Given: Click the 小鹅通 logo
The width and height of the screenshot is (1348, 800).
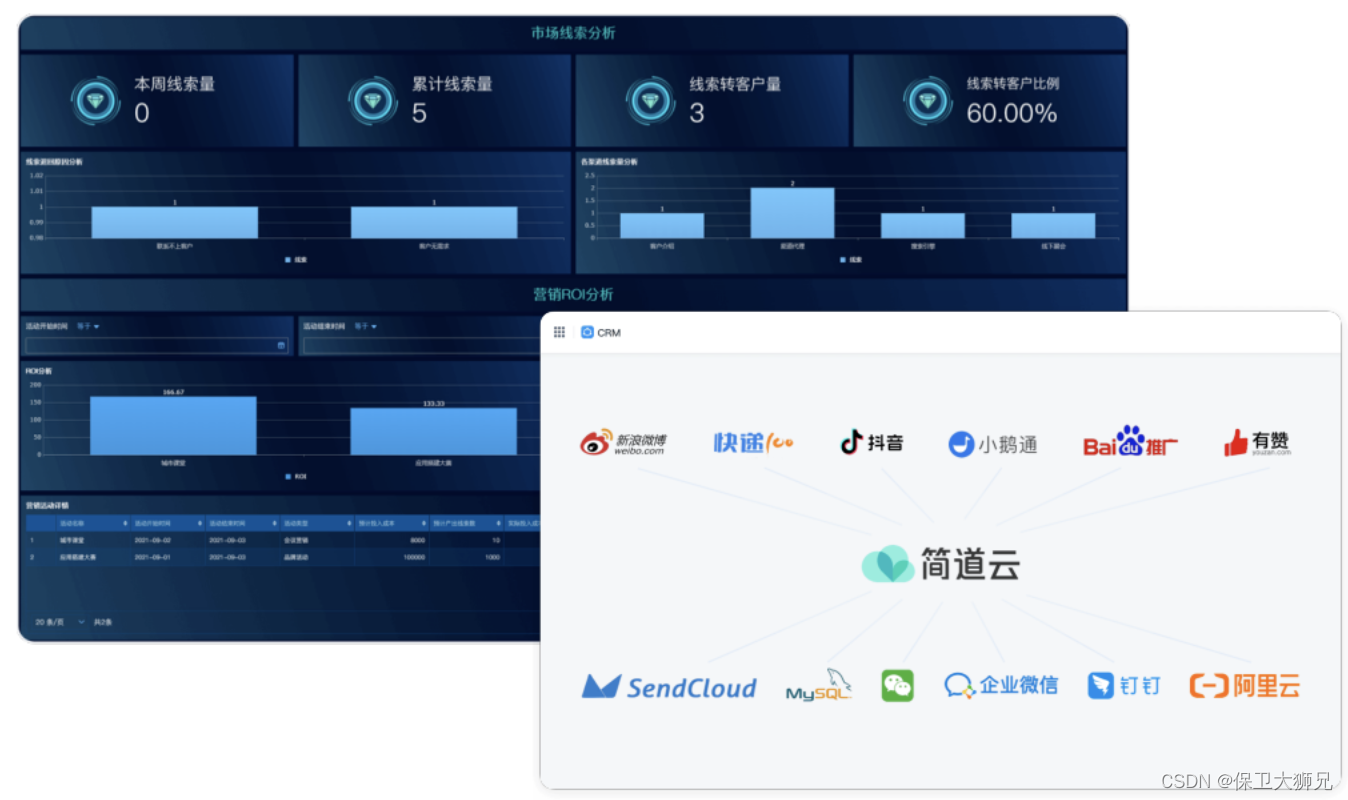Looking at the screenshot, I should pos(992,444).
